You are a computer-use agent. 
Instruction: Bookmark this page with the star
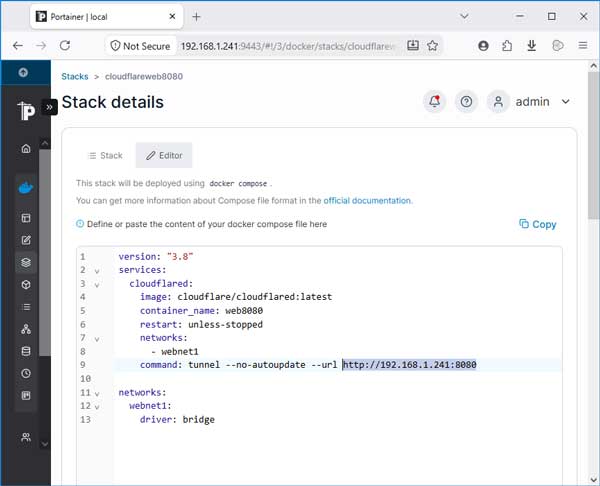pos(432,46)
